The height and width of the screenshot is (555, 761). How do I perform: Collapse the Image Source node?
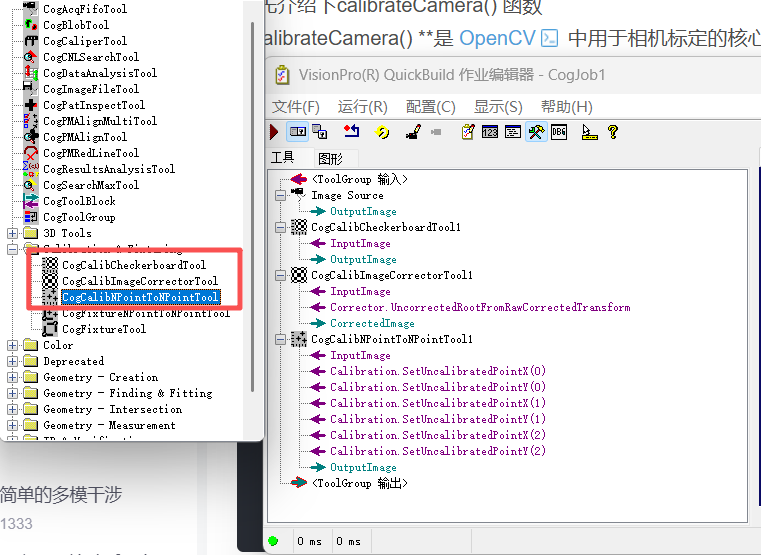[x=281, y=196]
